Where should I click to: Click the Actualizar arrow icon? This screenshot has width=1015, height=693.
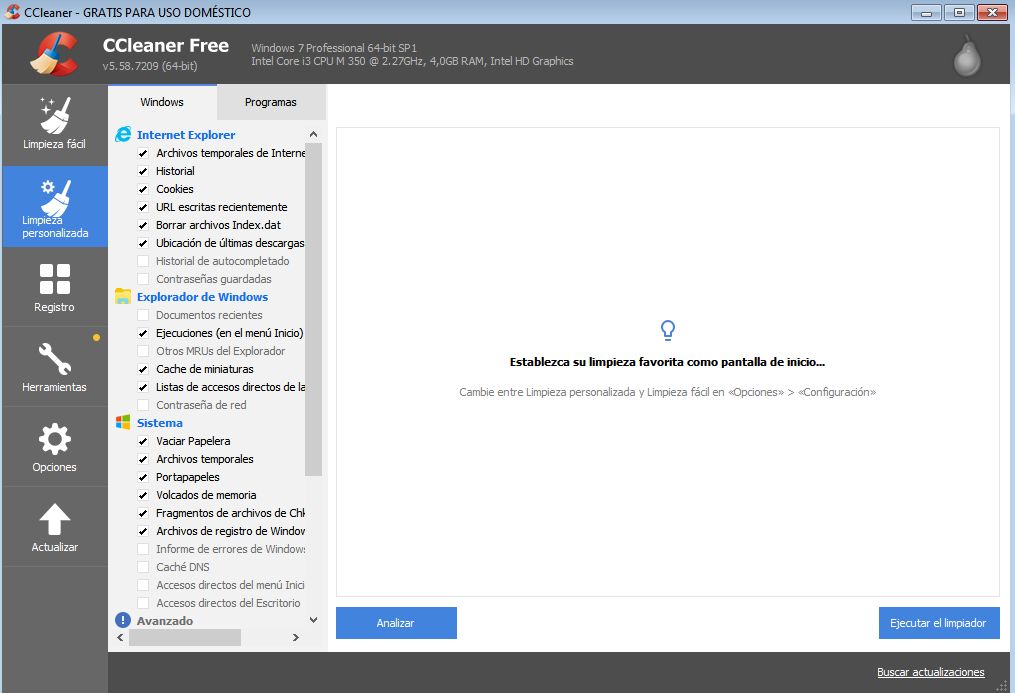[x=55, y=519]
